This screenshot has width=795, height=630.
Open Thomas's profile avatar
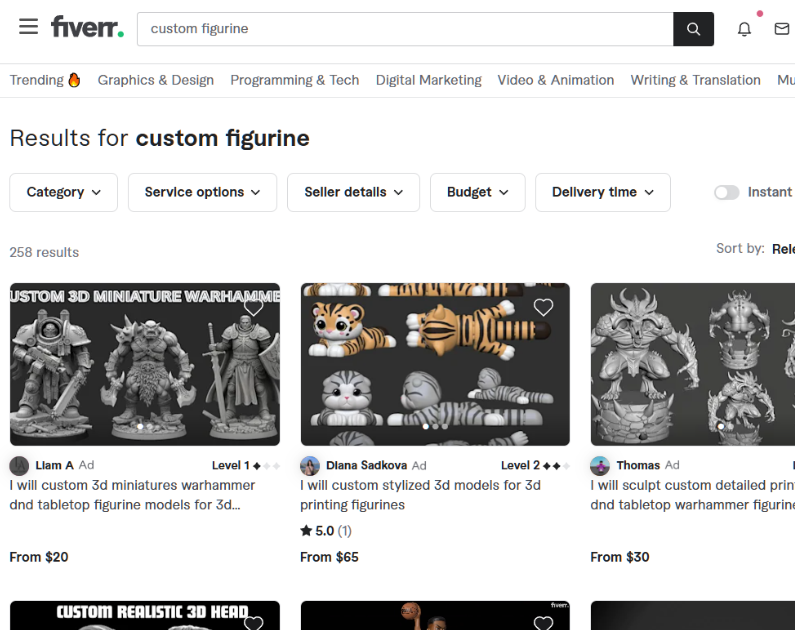click(x=600, y=465)
